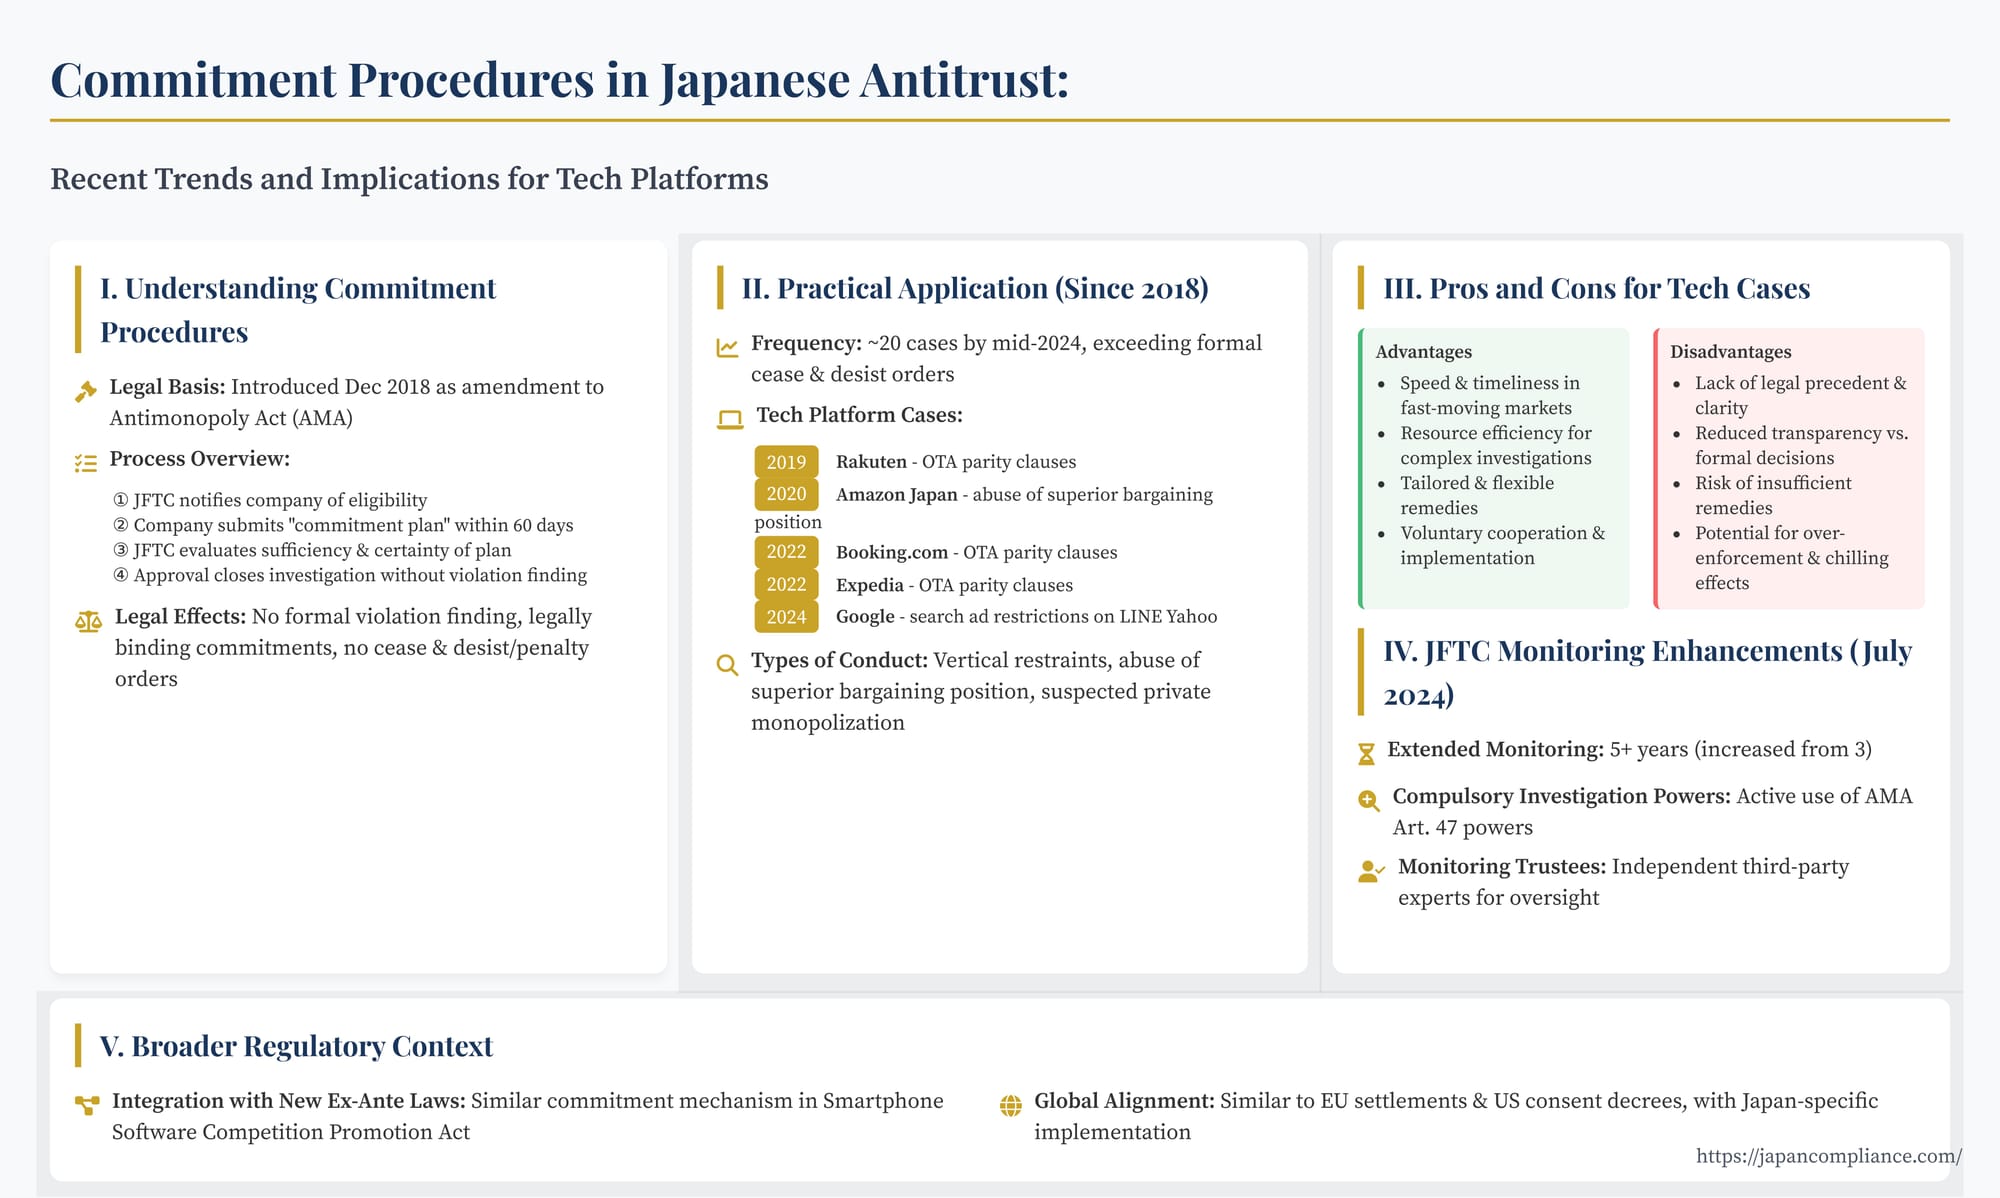Click the user-check icon beside Monitoring Trustees
This screenshot has height=1198, width=2000.
pyautogui.click(x=1371, y=871)
